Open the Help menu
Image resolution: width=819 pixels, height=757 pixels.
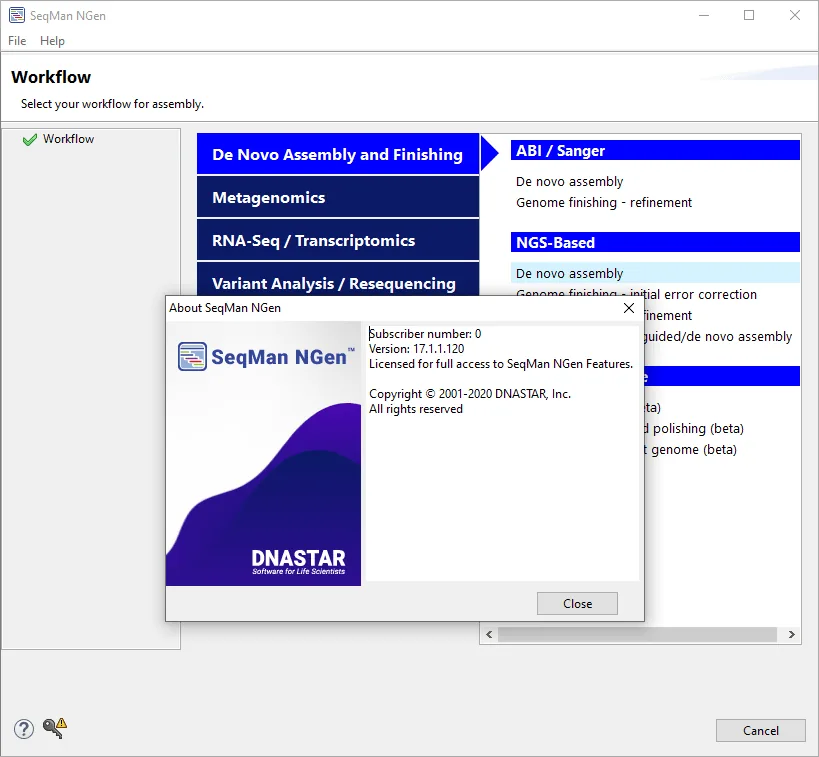(x=52, y=41)
